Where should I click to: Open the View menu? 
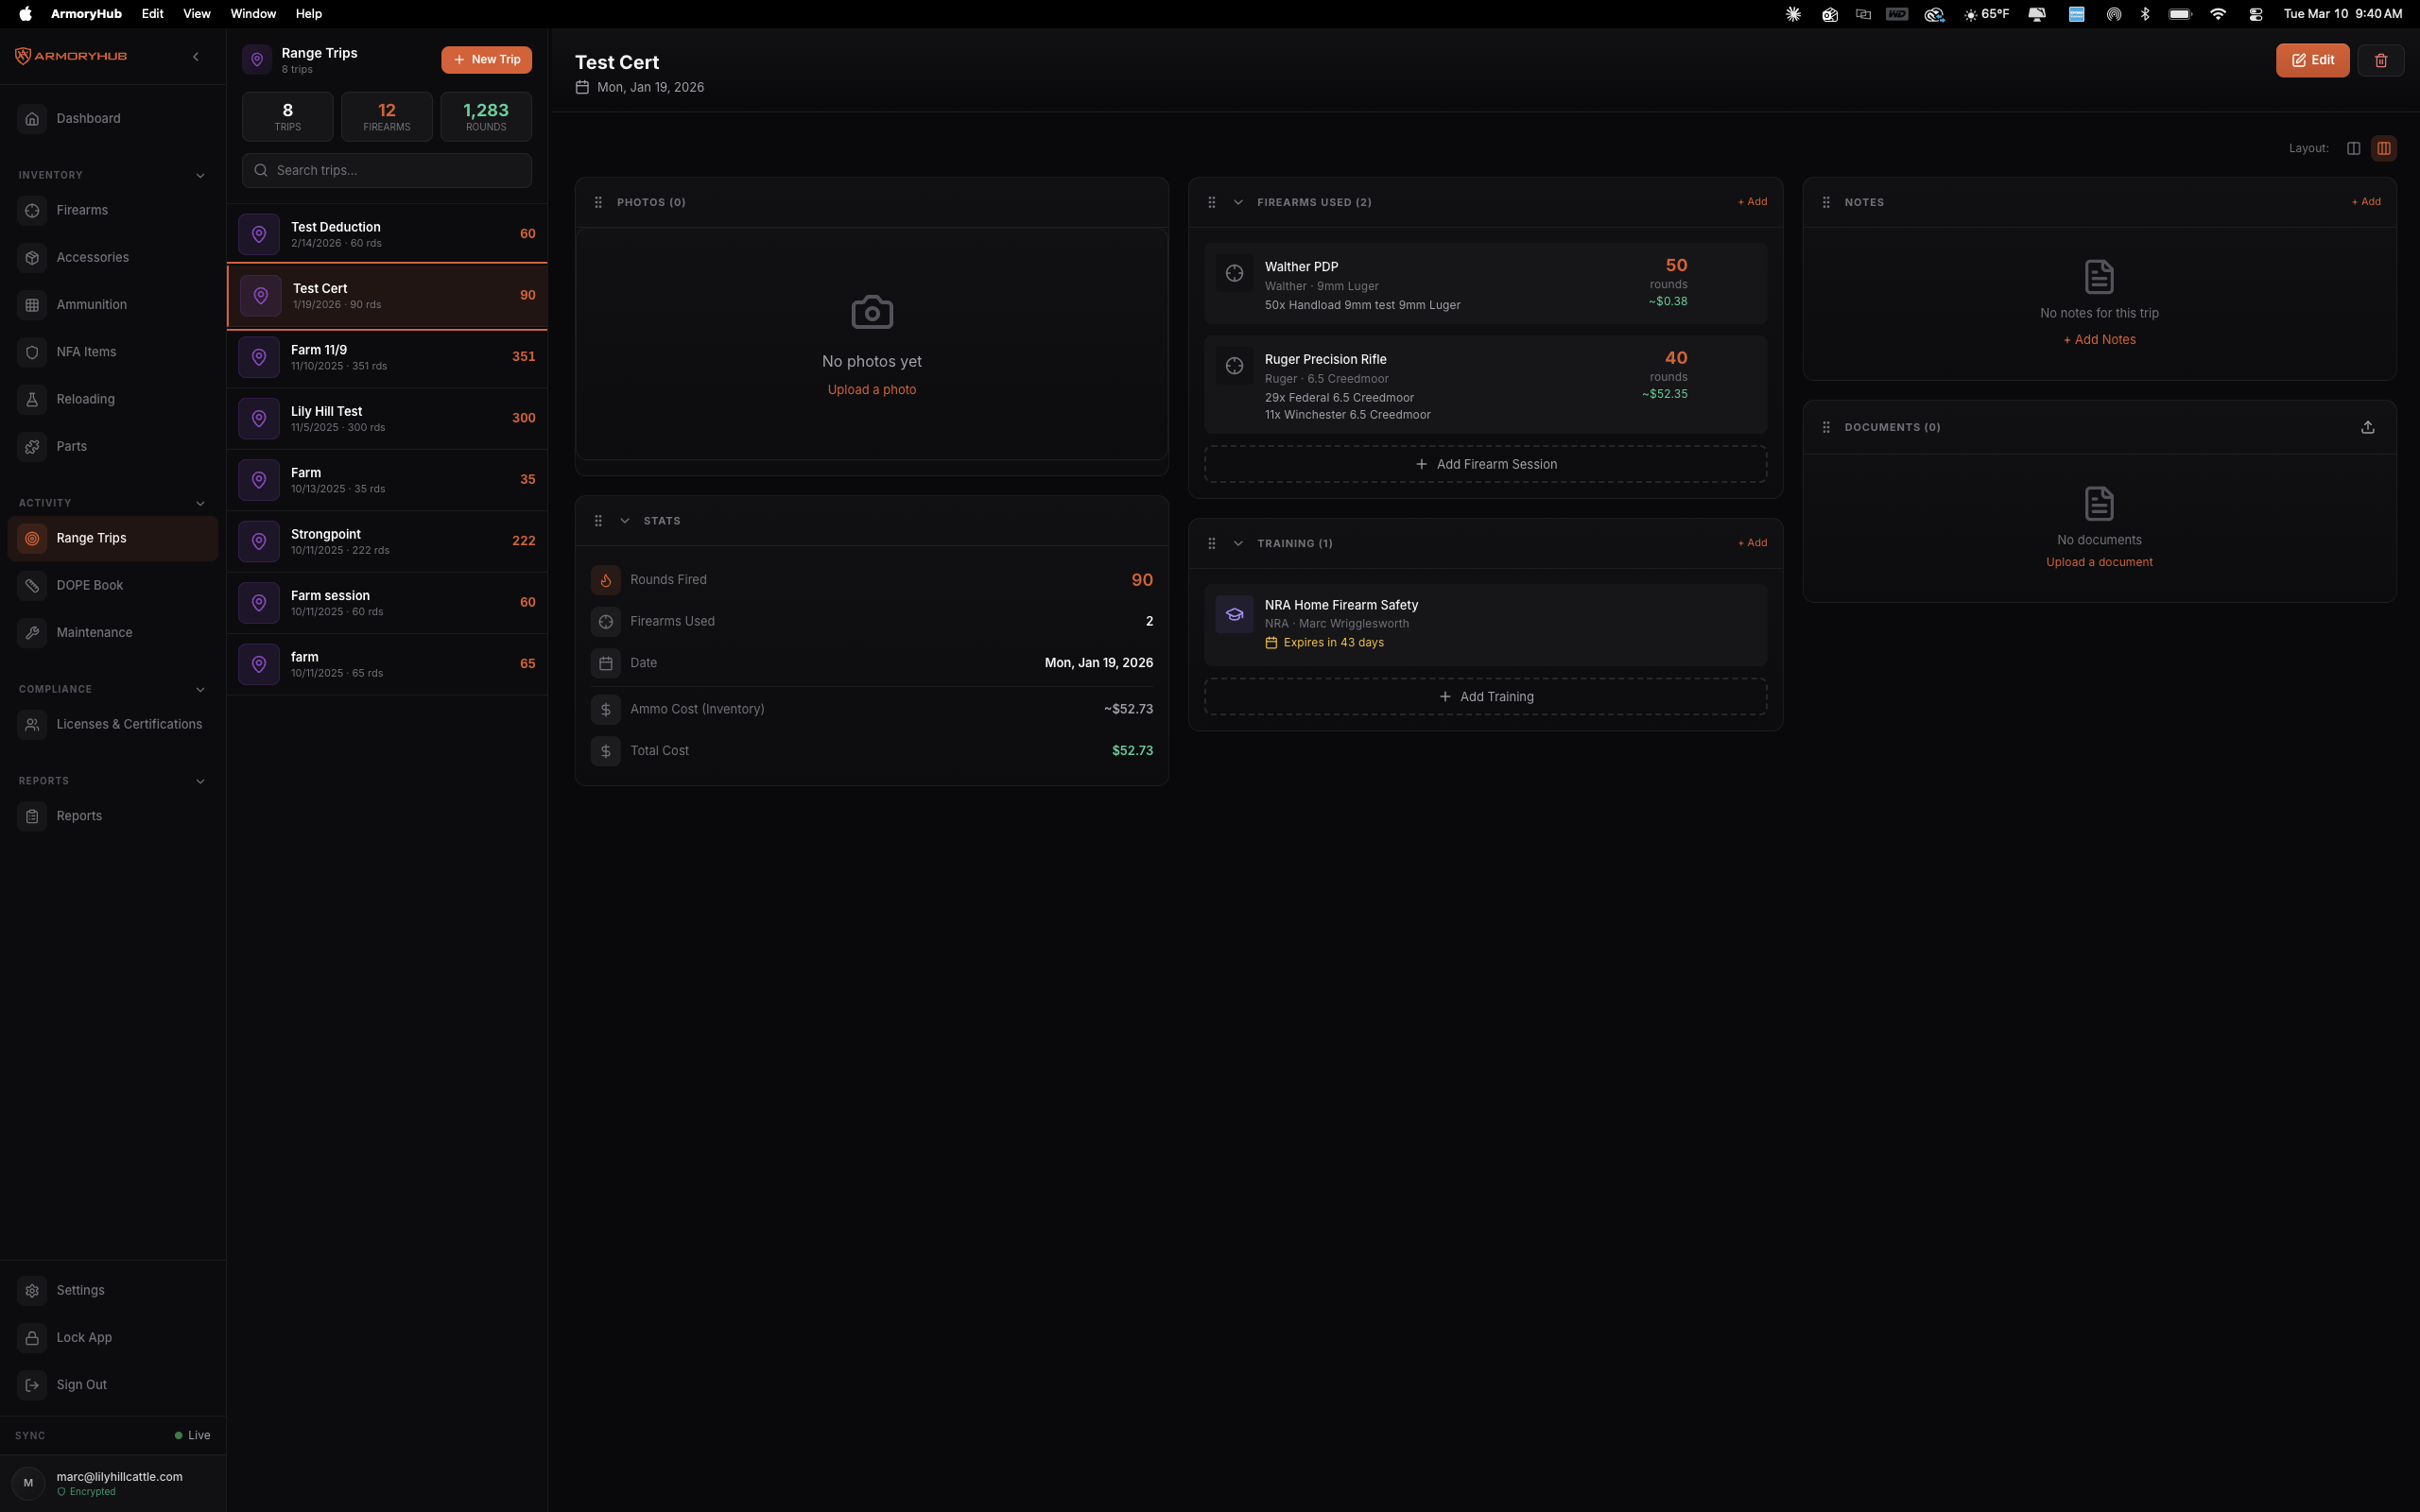point(196,13)
